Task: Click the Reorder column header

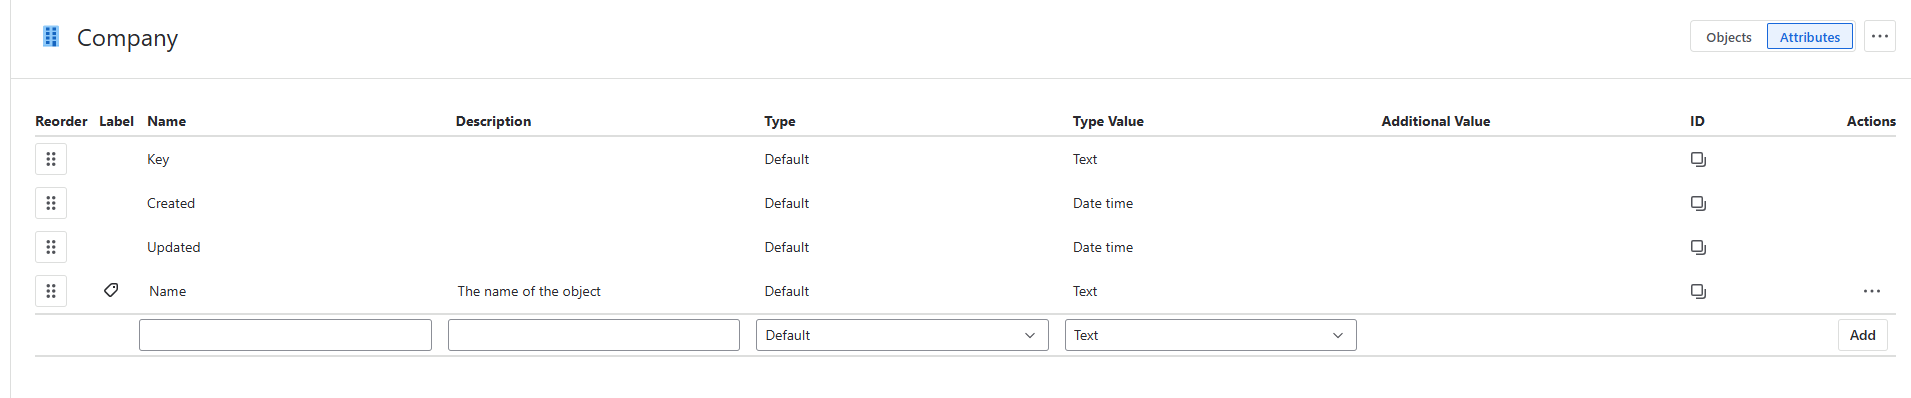Action: (61, 121)
